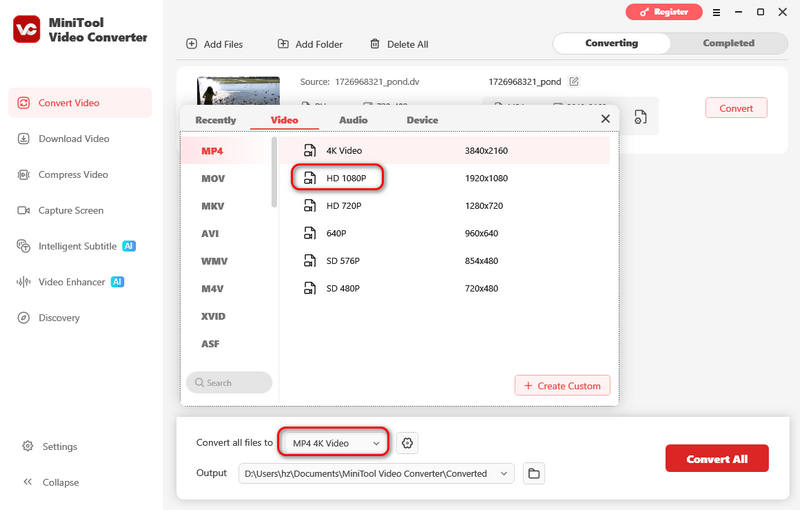Click the Video Enhancer AI badge
The height and width of the screenshot is (510, 800).
(117, 282)
